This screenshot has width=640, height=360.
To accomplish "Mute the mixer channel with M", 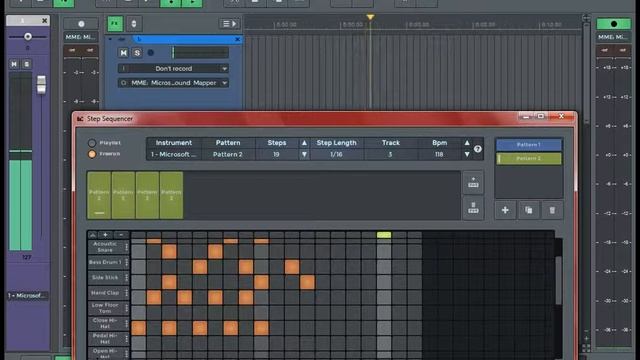I will point(14,64).
